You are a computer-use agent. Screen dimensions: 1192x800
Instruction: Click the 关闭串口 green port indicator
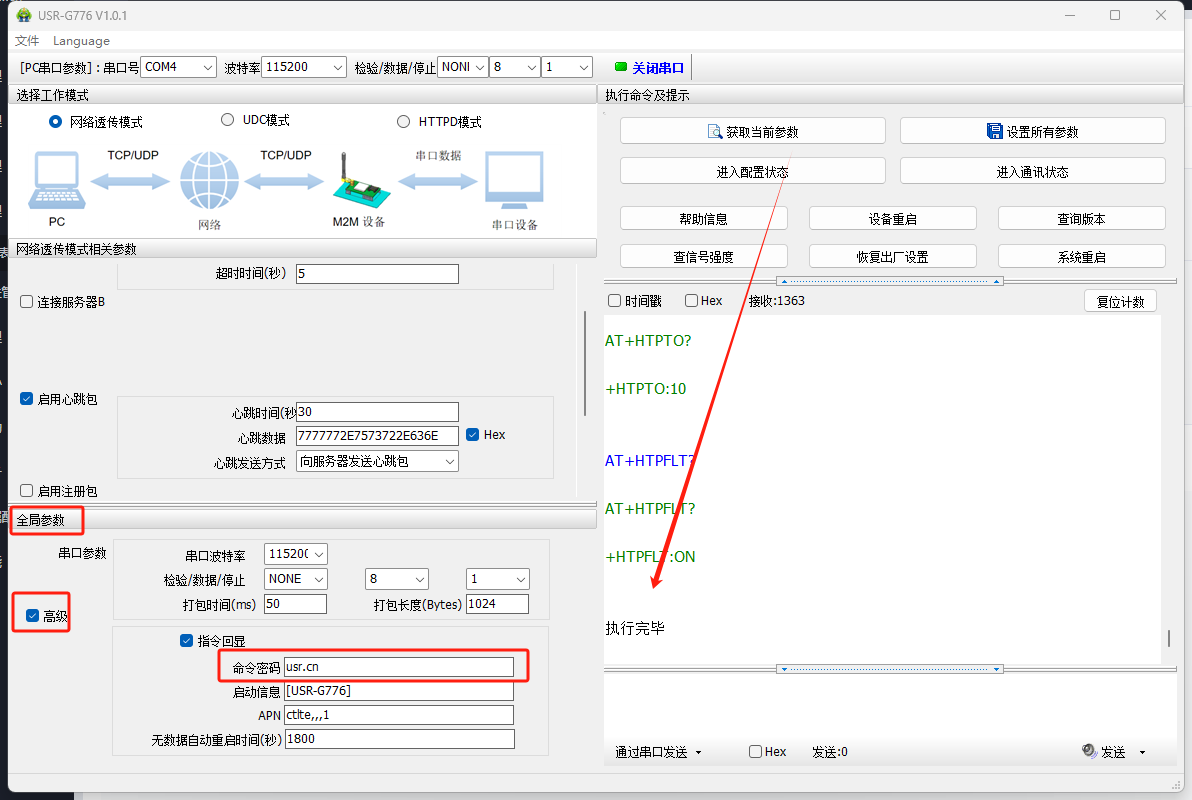621,67
